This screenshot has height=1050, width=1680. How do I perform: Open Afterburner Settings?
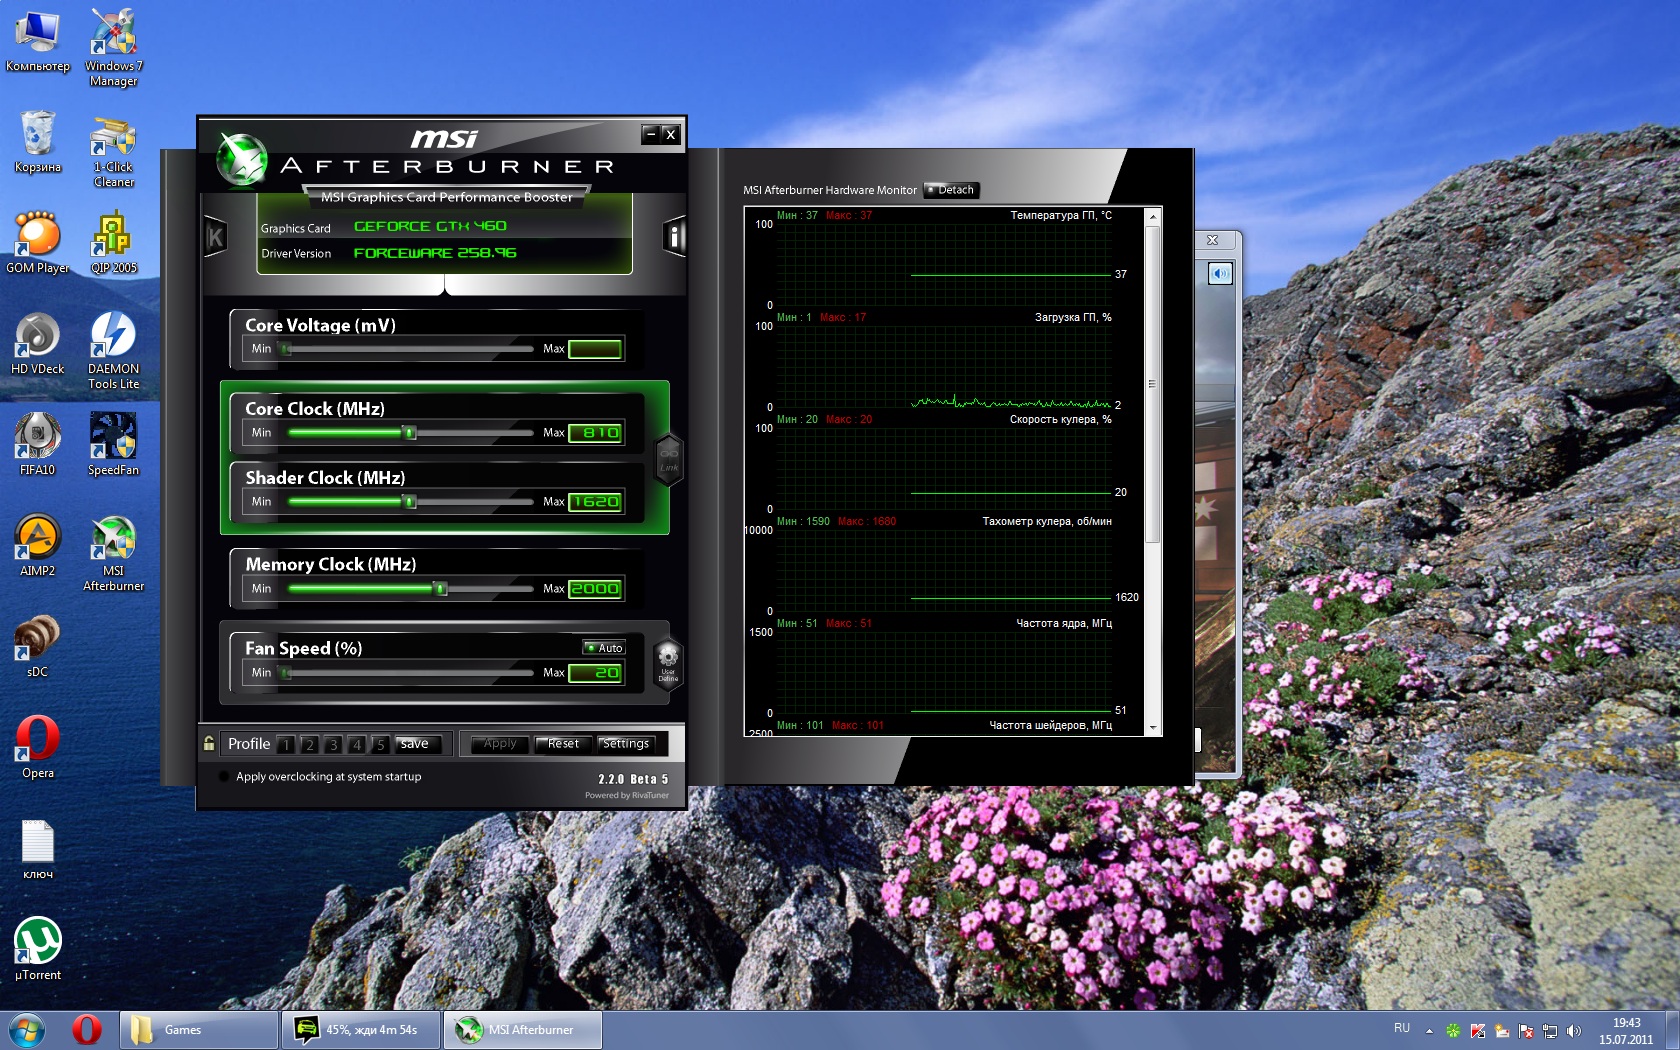(626, 744)
